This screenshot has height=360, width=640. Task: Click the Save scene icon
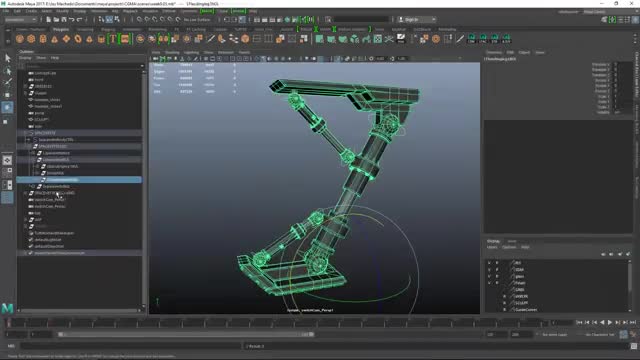point(64,19)
